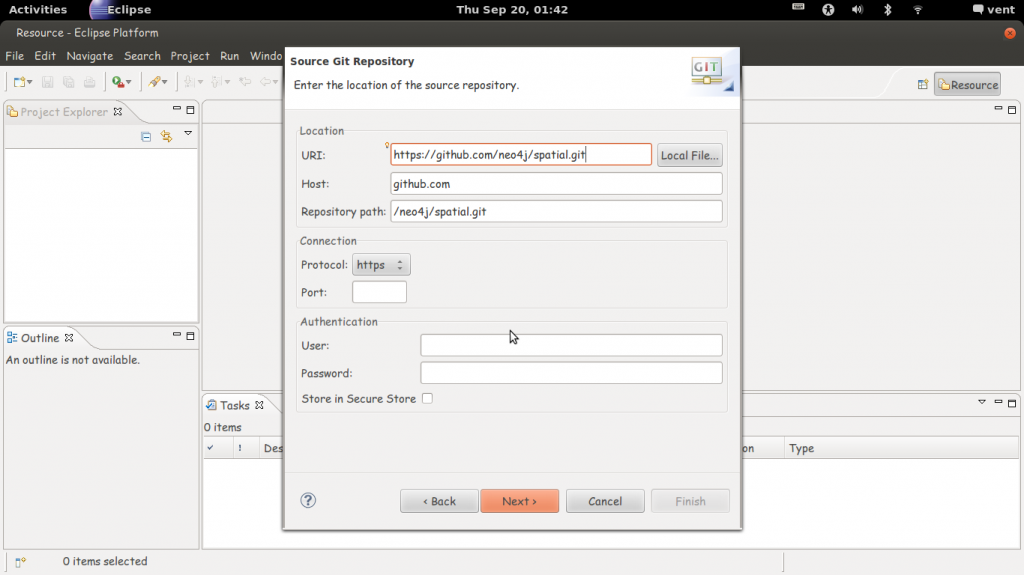The height and width of the screenshot is (575, 1024).
Task: Minimize the Tasks panel
Action: tap(998, 402)
